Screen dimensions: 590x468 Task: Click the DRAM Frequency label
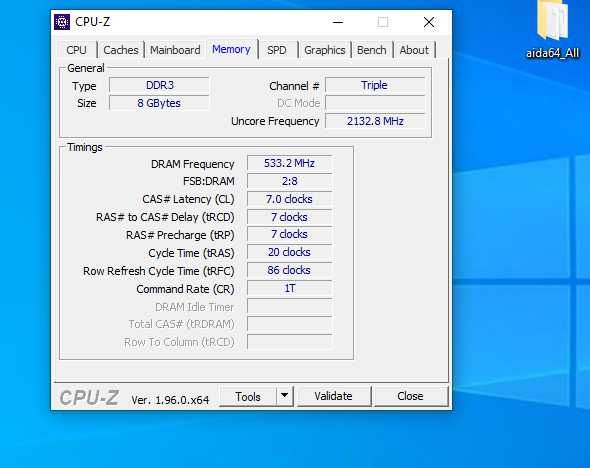click(192, 164)
